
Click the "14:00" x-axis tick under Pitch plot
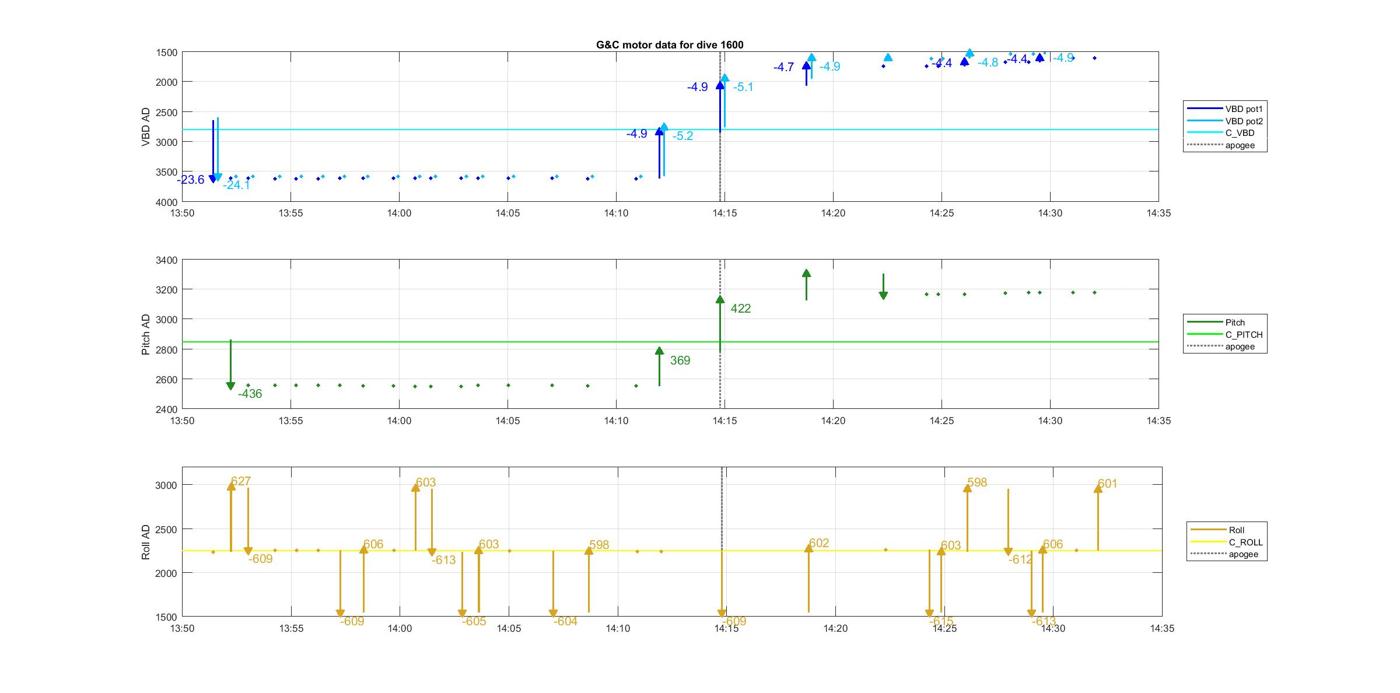[x=399, y=421]
